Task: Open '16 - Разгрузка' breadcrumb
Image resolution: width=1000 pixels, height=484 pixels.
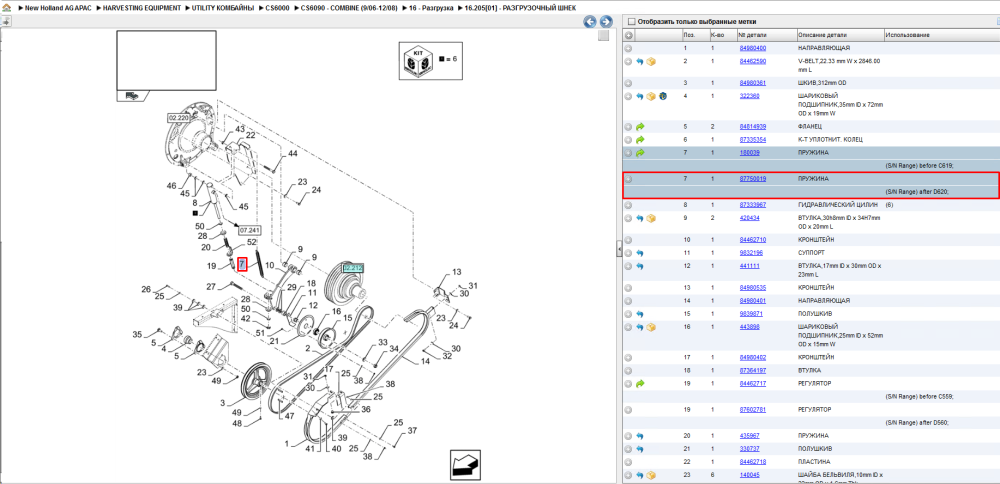Action: [x=430, y=8]
